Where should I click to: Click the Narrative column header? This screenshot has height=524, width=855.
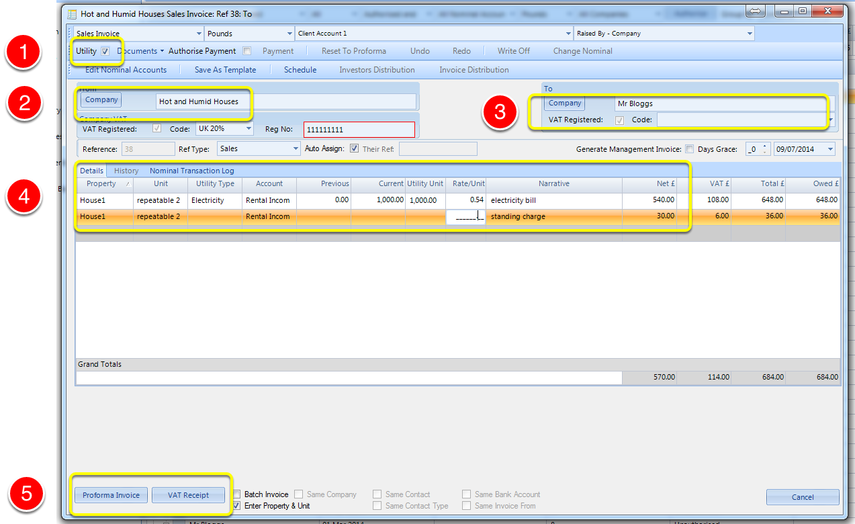click(x=554, y=184)
